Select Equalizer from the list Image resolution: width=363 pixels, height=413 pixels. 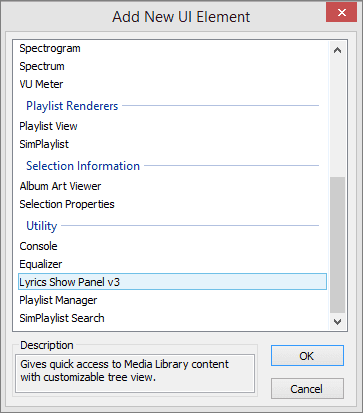41,264
